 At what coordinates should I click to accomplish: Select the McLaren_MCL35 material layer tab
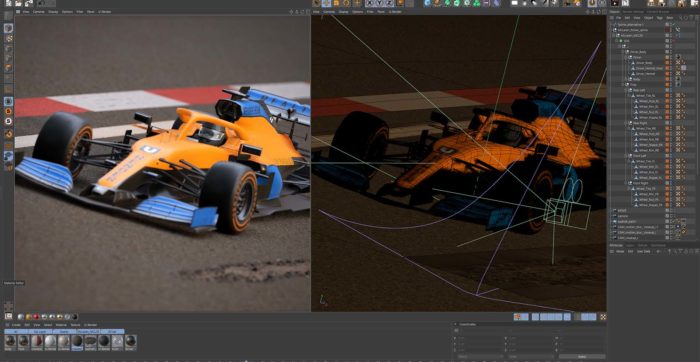(x=88, y=332)
